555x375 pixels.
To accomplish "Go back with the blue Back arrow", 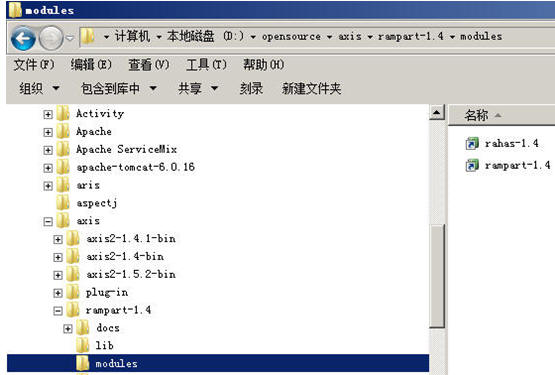I will [23, 38].
